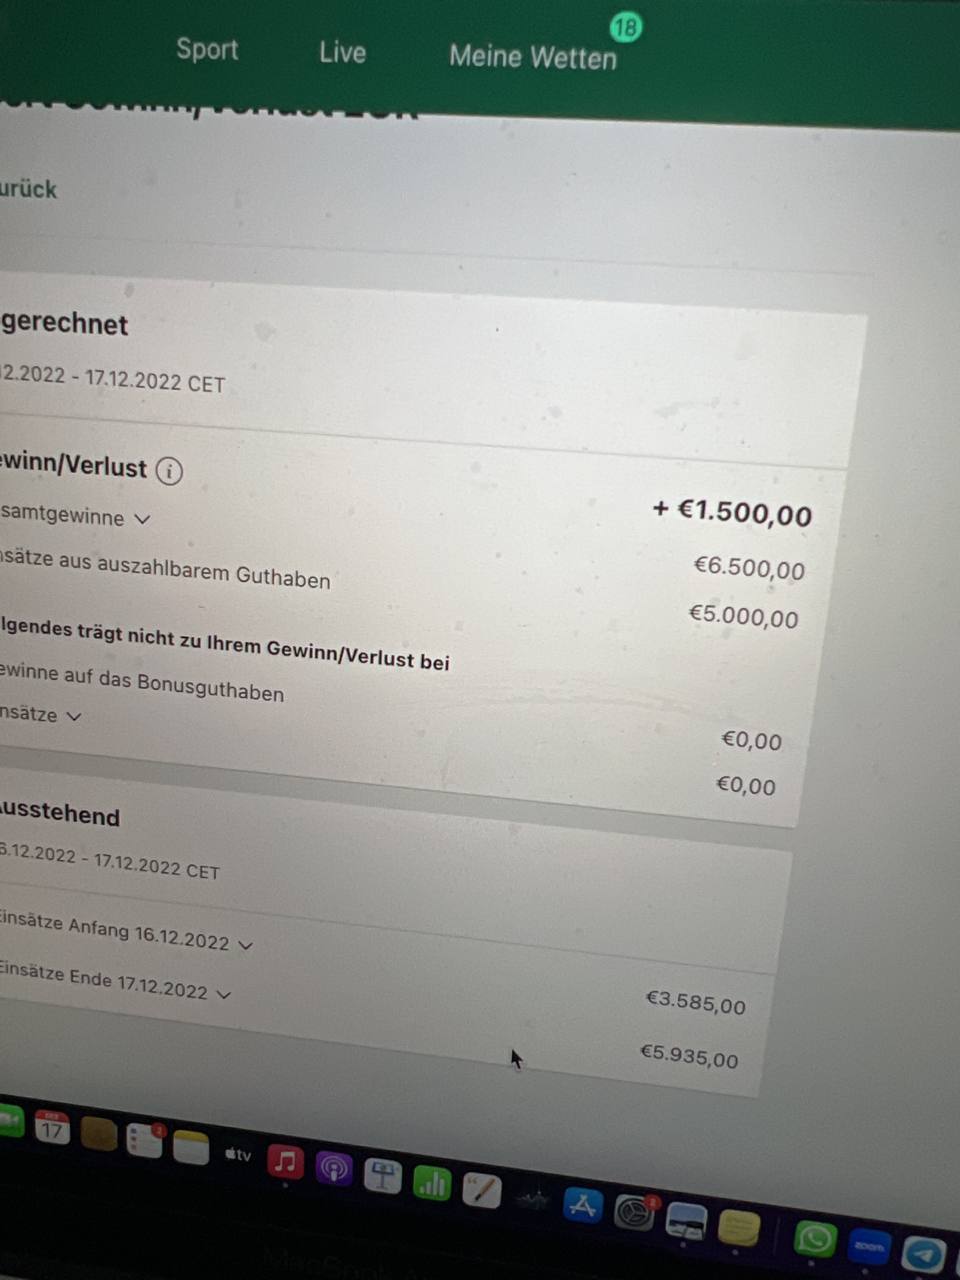Open Podcasts from the dock
Viewport: 960px width, 1280px height.
[x=334, y=1168]
